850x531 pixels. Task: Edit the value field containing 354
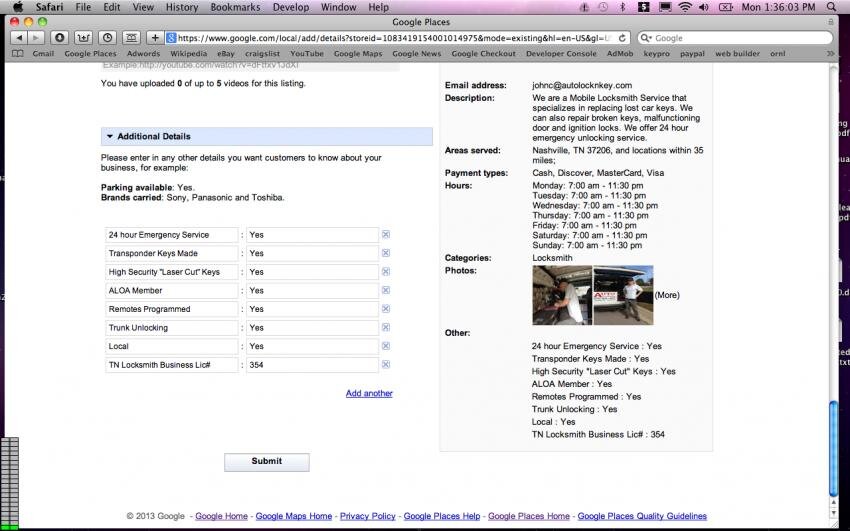pyautogui.click(x=312, y=365)
